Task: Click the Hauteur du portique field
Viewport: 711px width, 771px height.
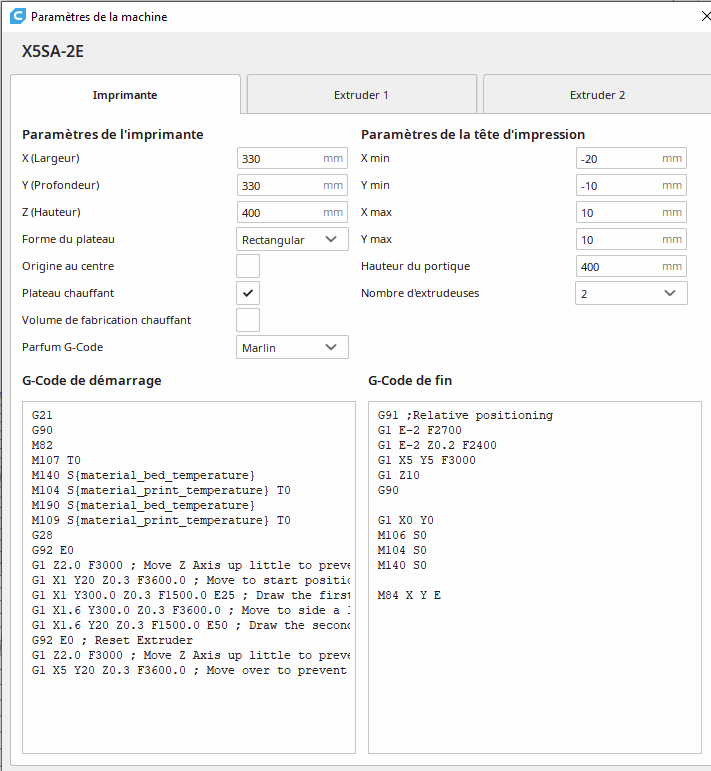Action: (631, 267)
